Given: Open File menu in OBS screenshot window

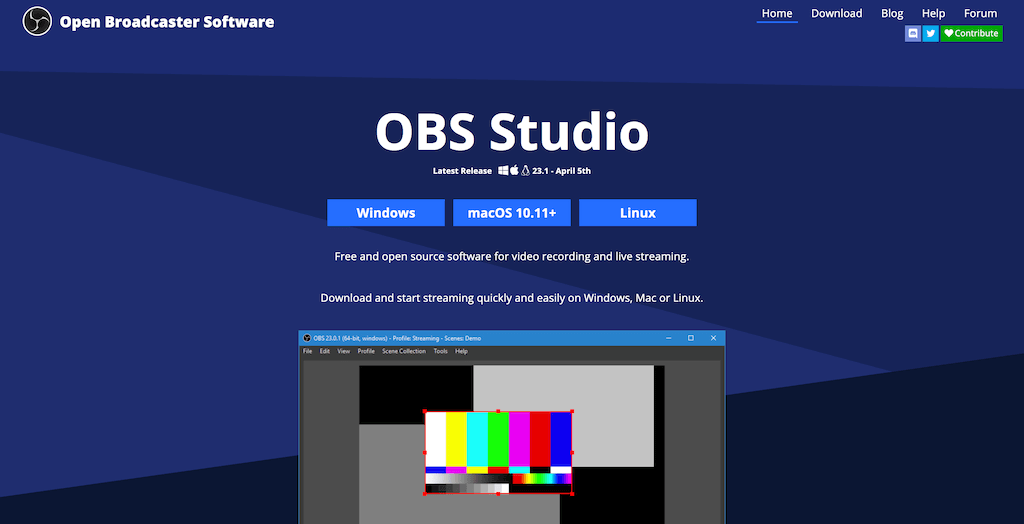Looking at the screenshot, I should coord(308,352).
